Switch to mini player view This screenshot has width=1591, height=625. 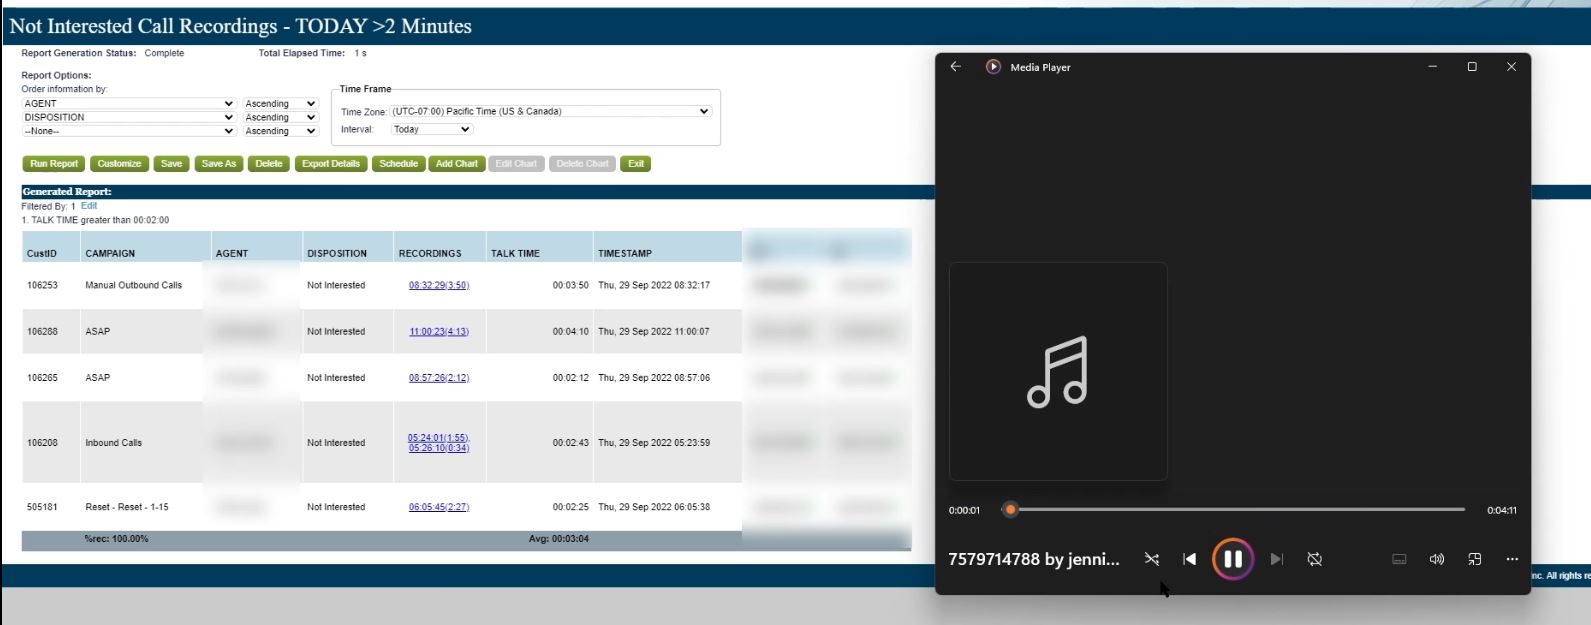pos(1474,559)
